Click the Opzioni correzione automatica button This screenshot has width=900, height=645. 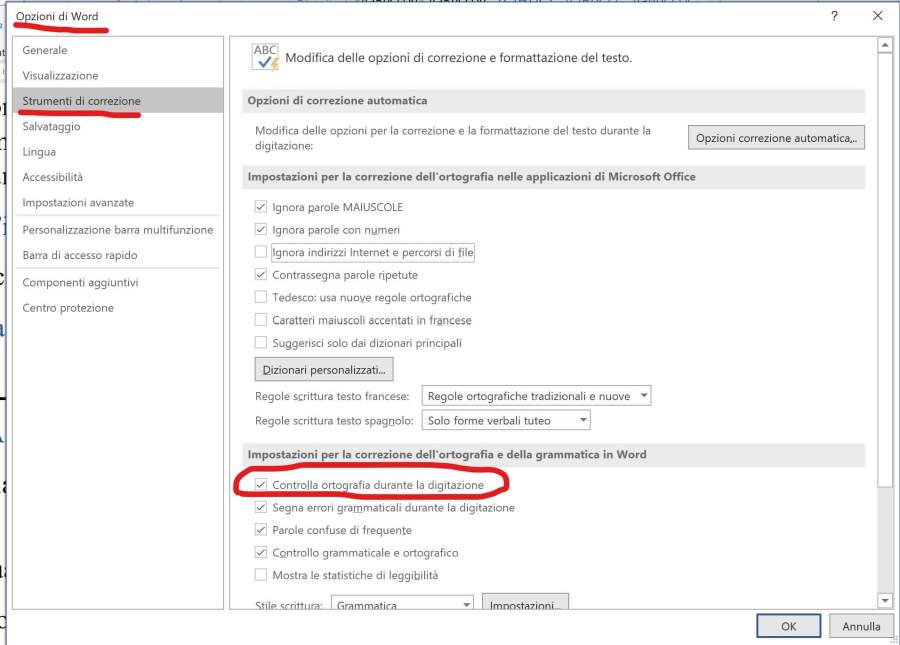tap(776, 138)
